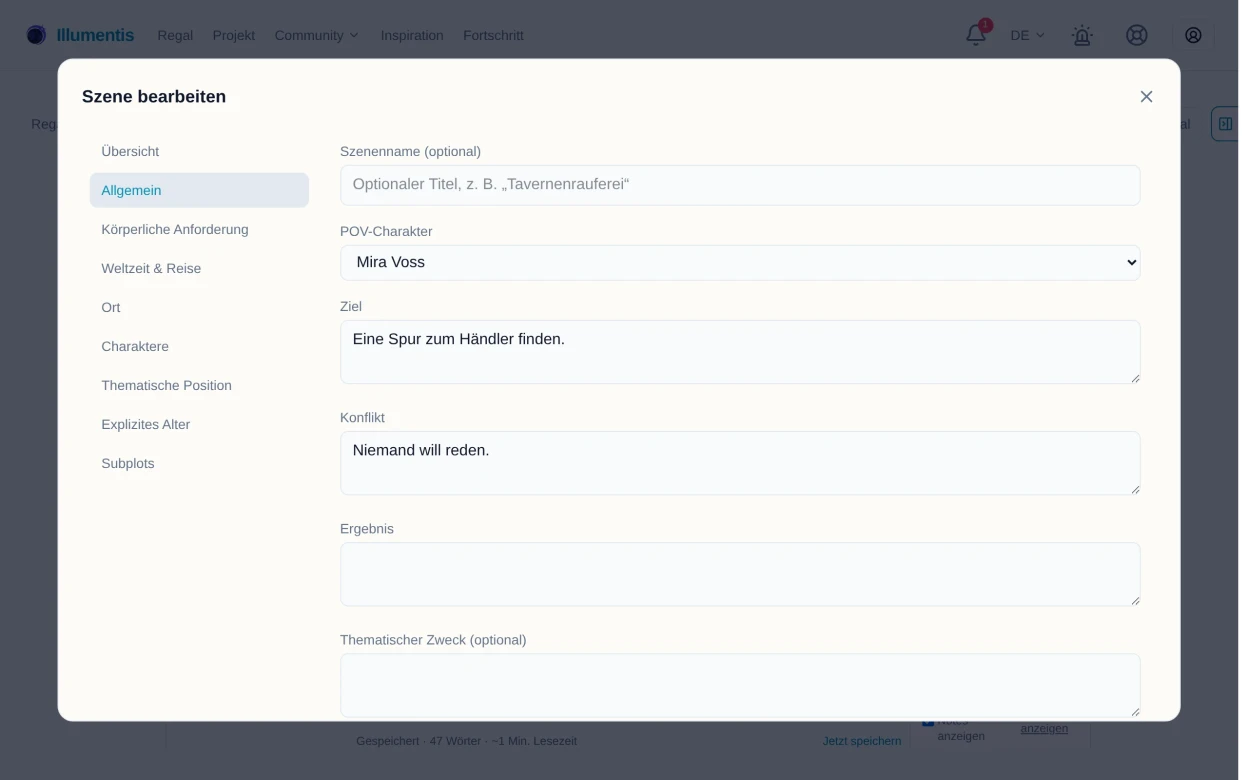Open the lifebuoy help icon
The image size is (1248, 780).
(1137, 35)
